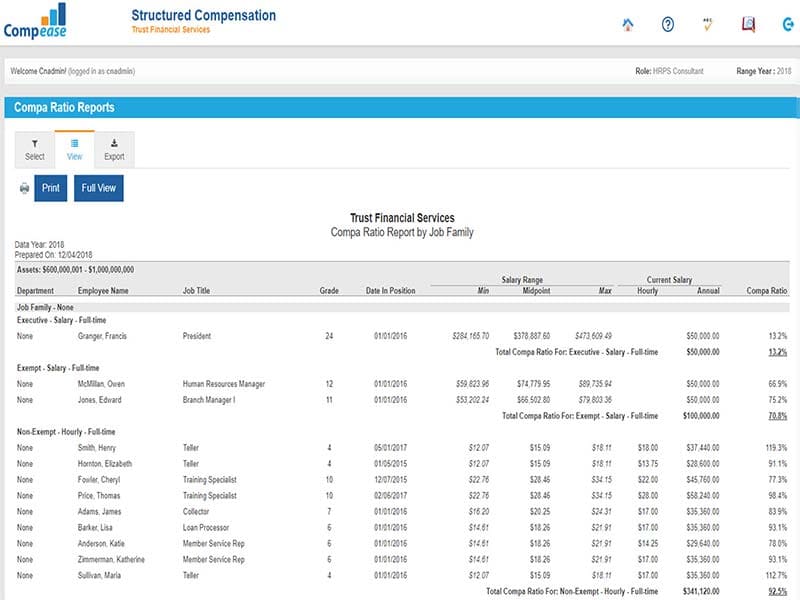Image resolution: width=800 pixels, height=600 pixels.
Task: Click the Compease logo
Action: coord(35,23)
